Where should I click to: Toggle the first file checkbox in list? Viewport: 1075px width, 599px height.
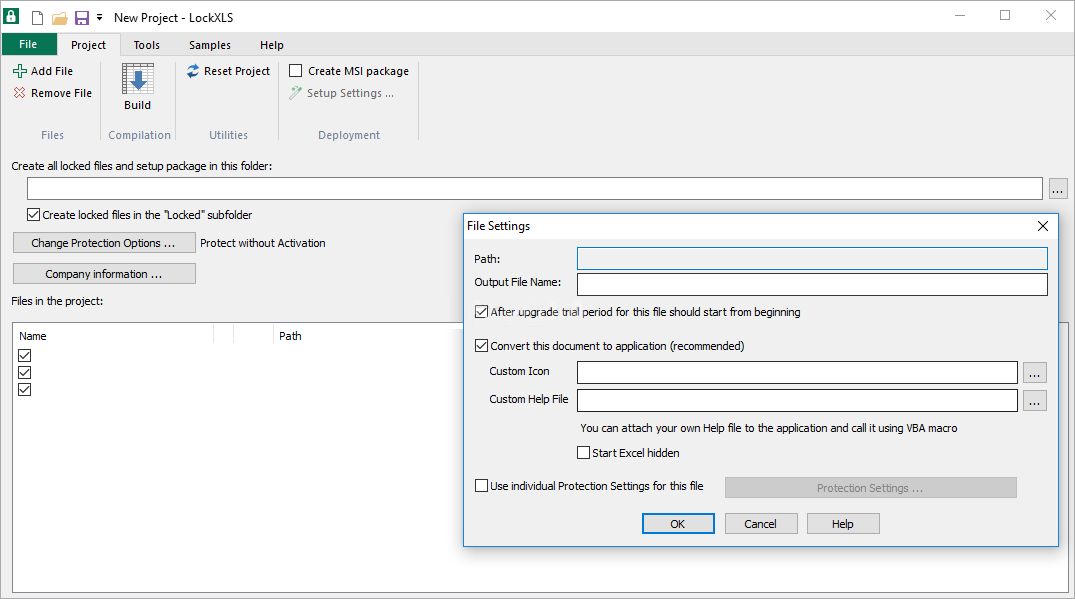tap(25, 355)
